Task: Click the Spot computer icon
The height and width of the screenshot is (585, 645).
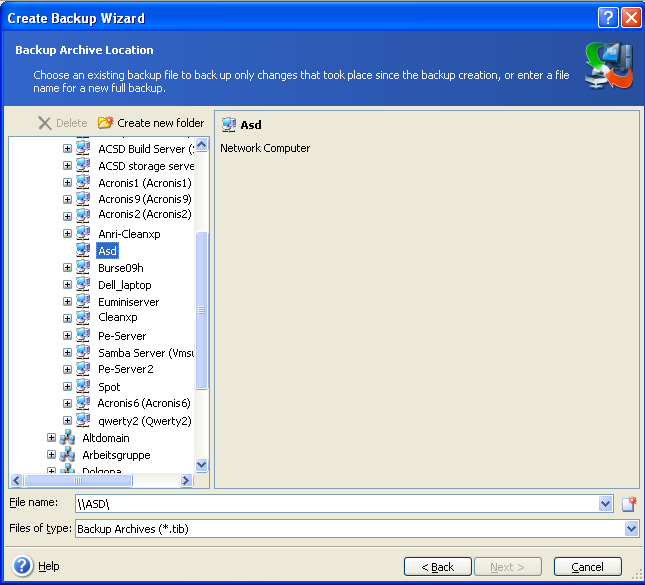Action: [83, 386]
